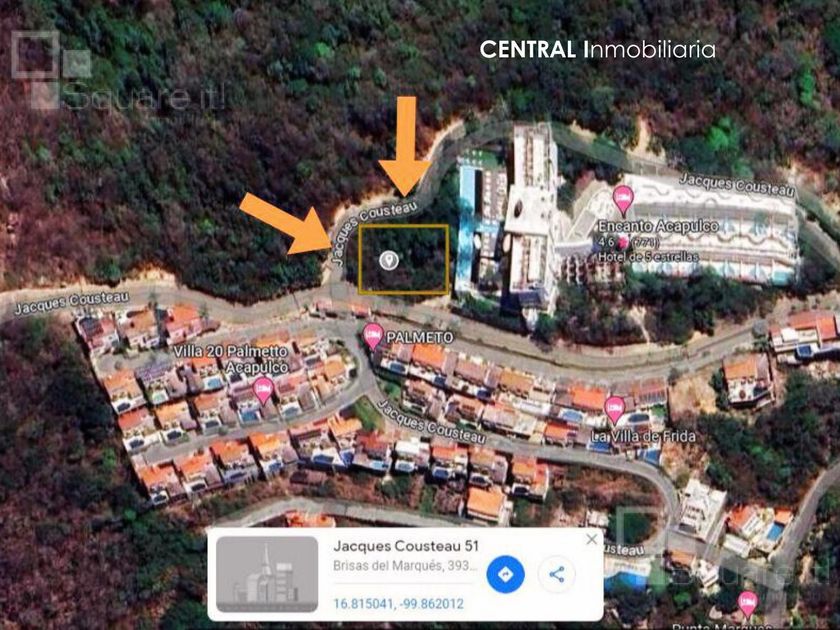Image resolution: width=840 pixels, height=630 pixels.
Task: Click the Villa 20 Palmetto Acapulco label
Action: point(231,359)
